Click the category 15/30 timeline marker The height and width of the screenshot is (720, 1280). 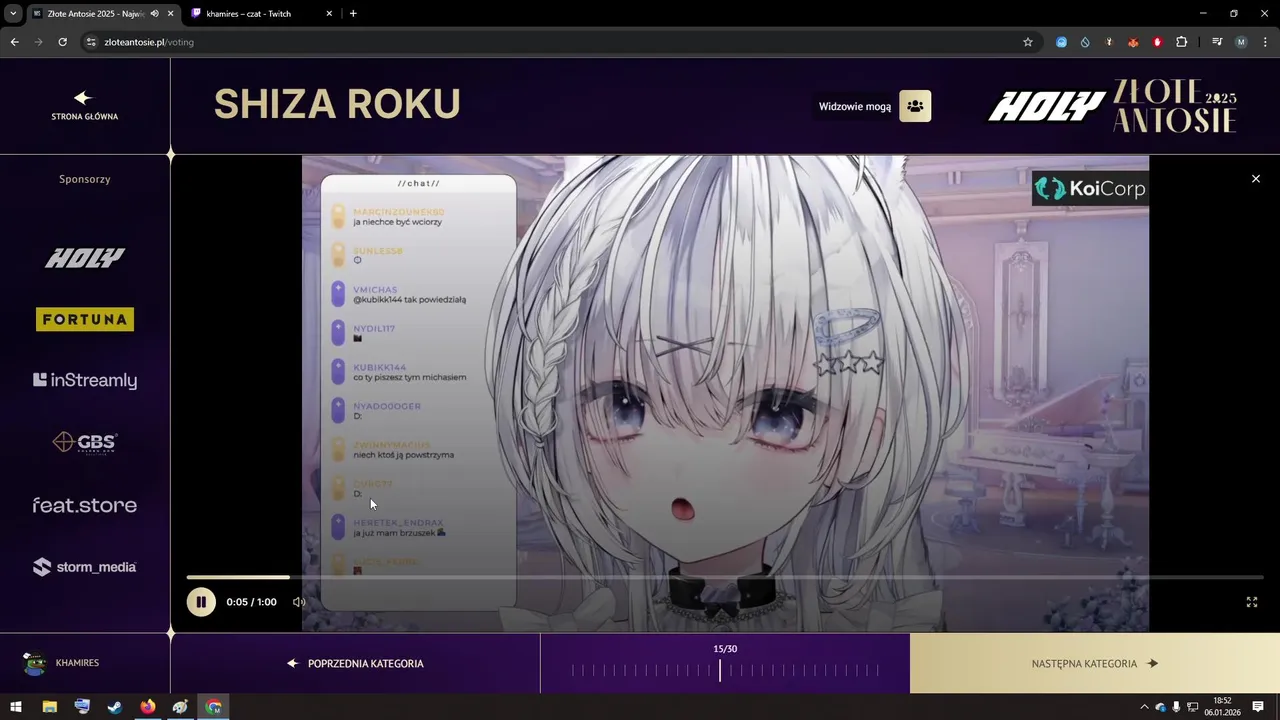point(720,670)
